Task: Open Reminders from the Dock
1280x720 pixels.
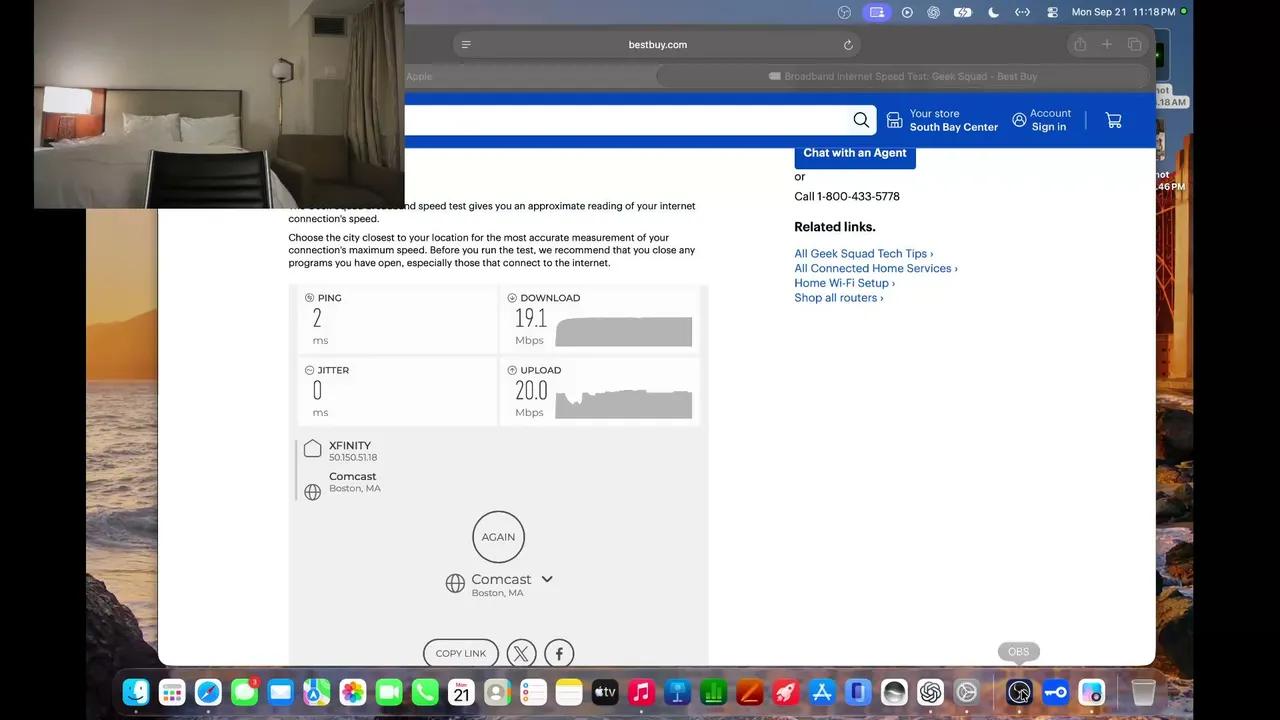Action: [x=533, y=692]
